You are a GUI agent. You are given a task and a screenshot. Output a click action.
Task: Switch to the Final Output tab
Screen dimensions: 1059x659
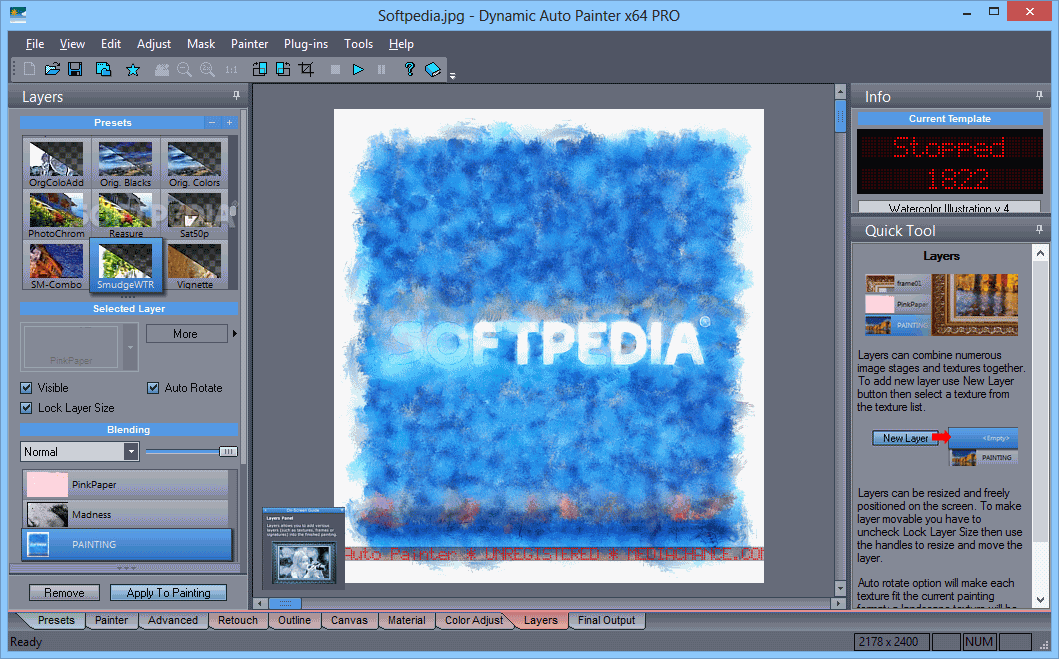pyautogui.click(x=606, y=621)
